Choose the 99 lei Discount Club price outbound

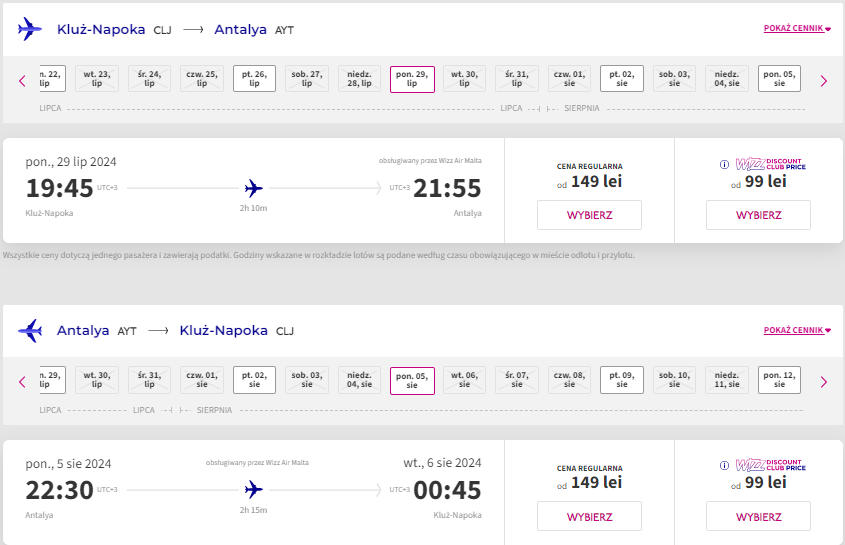point(759,215)
